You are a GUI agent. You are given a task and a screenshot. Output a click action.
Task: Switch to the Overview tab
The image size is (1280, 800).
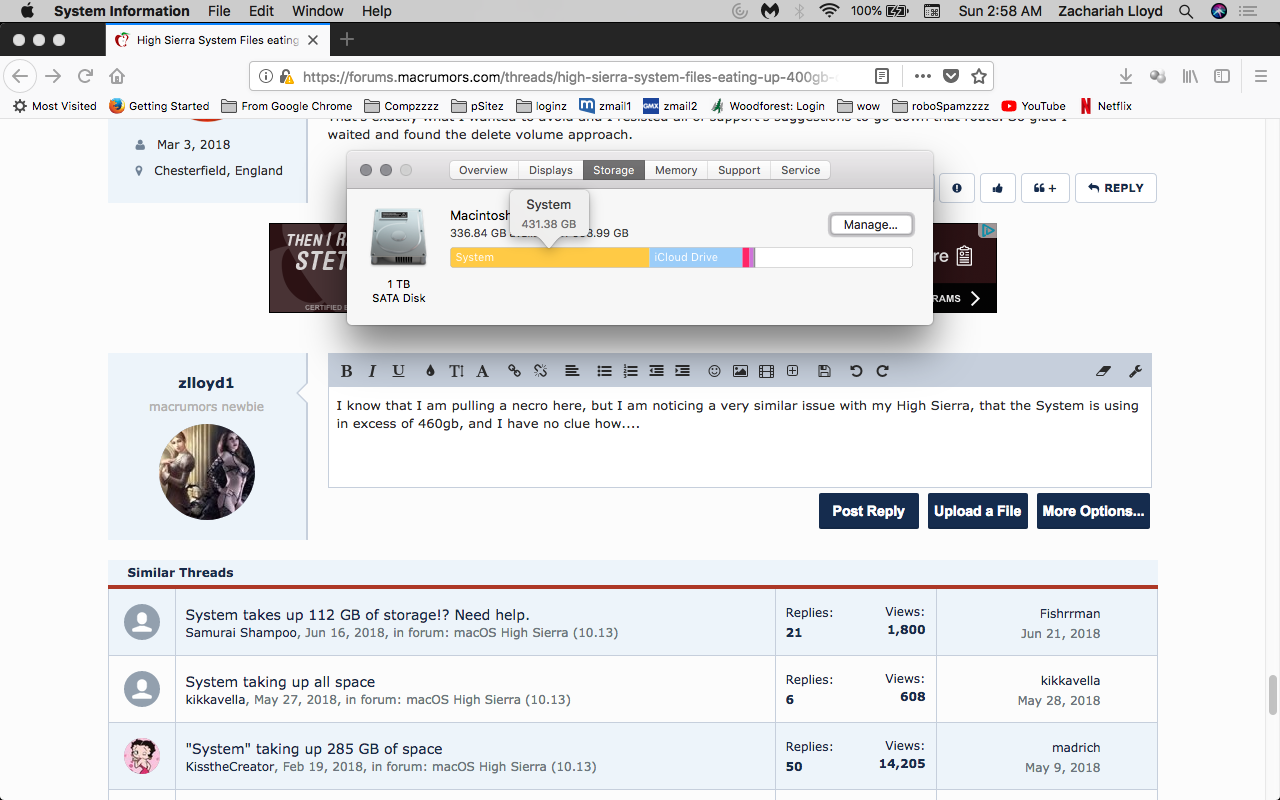[x=483, y=170]
